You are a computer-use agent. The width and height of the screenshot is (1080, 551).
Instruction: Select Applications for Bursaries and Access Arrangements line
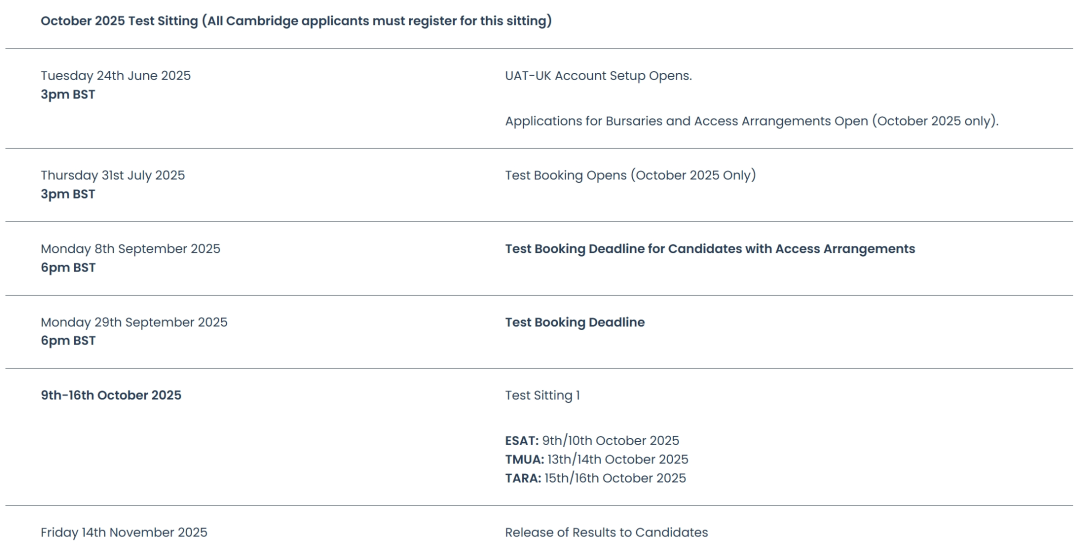click(751, 121)
